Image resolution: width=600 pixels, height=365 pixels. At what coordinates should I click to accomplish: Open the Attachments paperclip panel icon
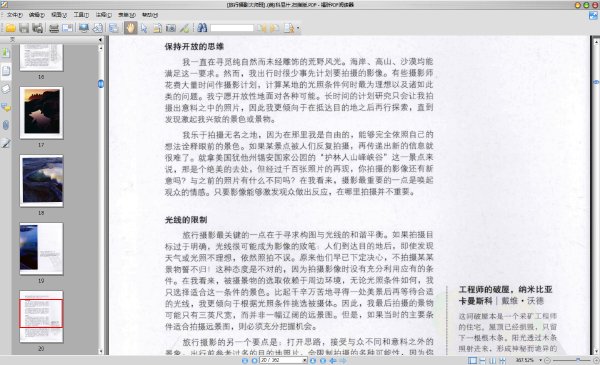coord(6,125)
